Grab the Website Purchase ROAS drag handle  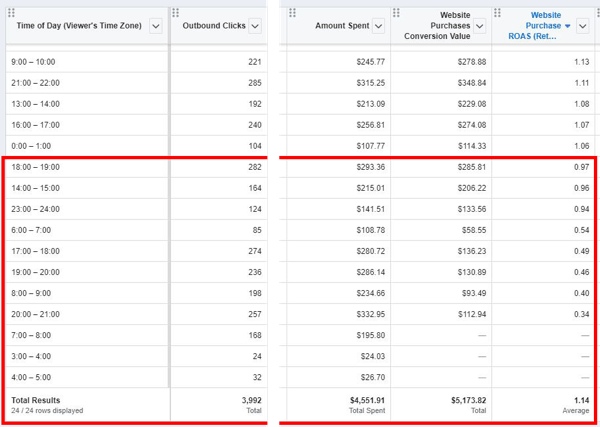point(497,13)
